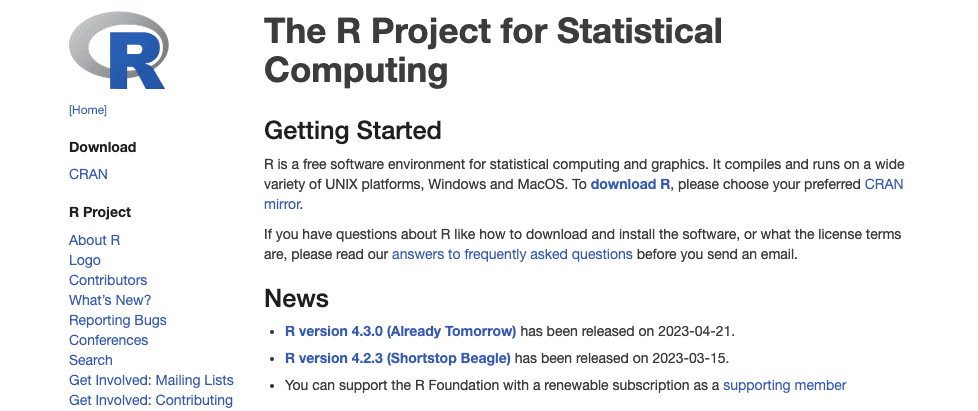
Task: Go to the About R page
Action: pyautogui.click(x=94, y=240)
